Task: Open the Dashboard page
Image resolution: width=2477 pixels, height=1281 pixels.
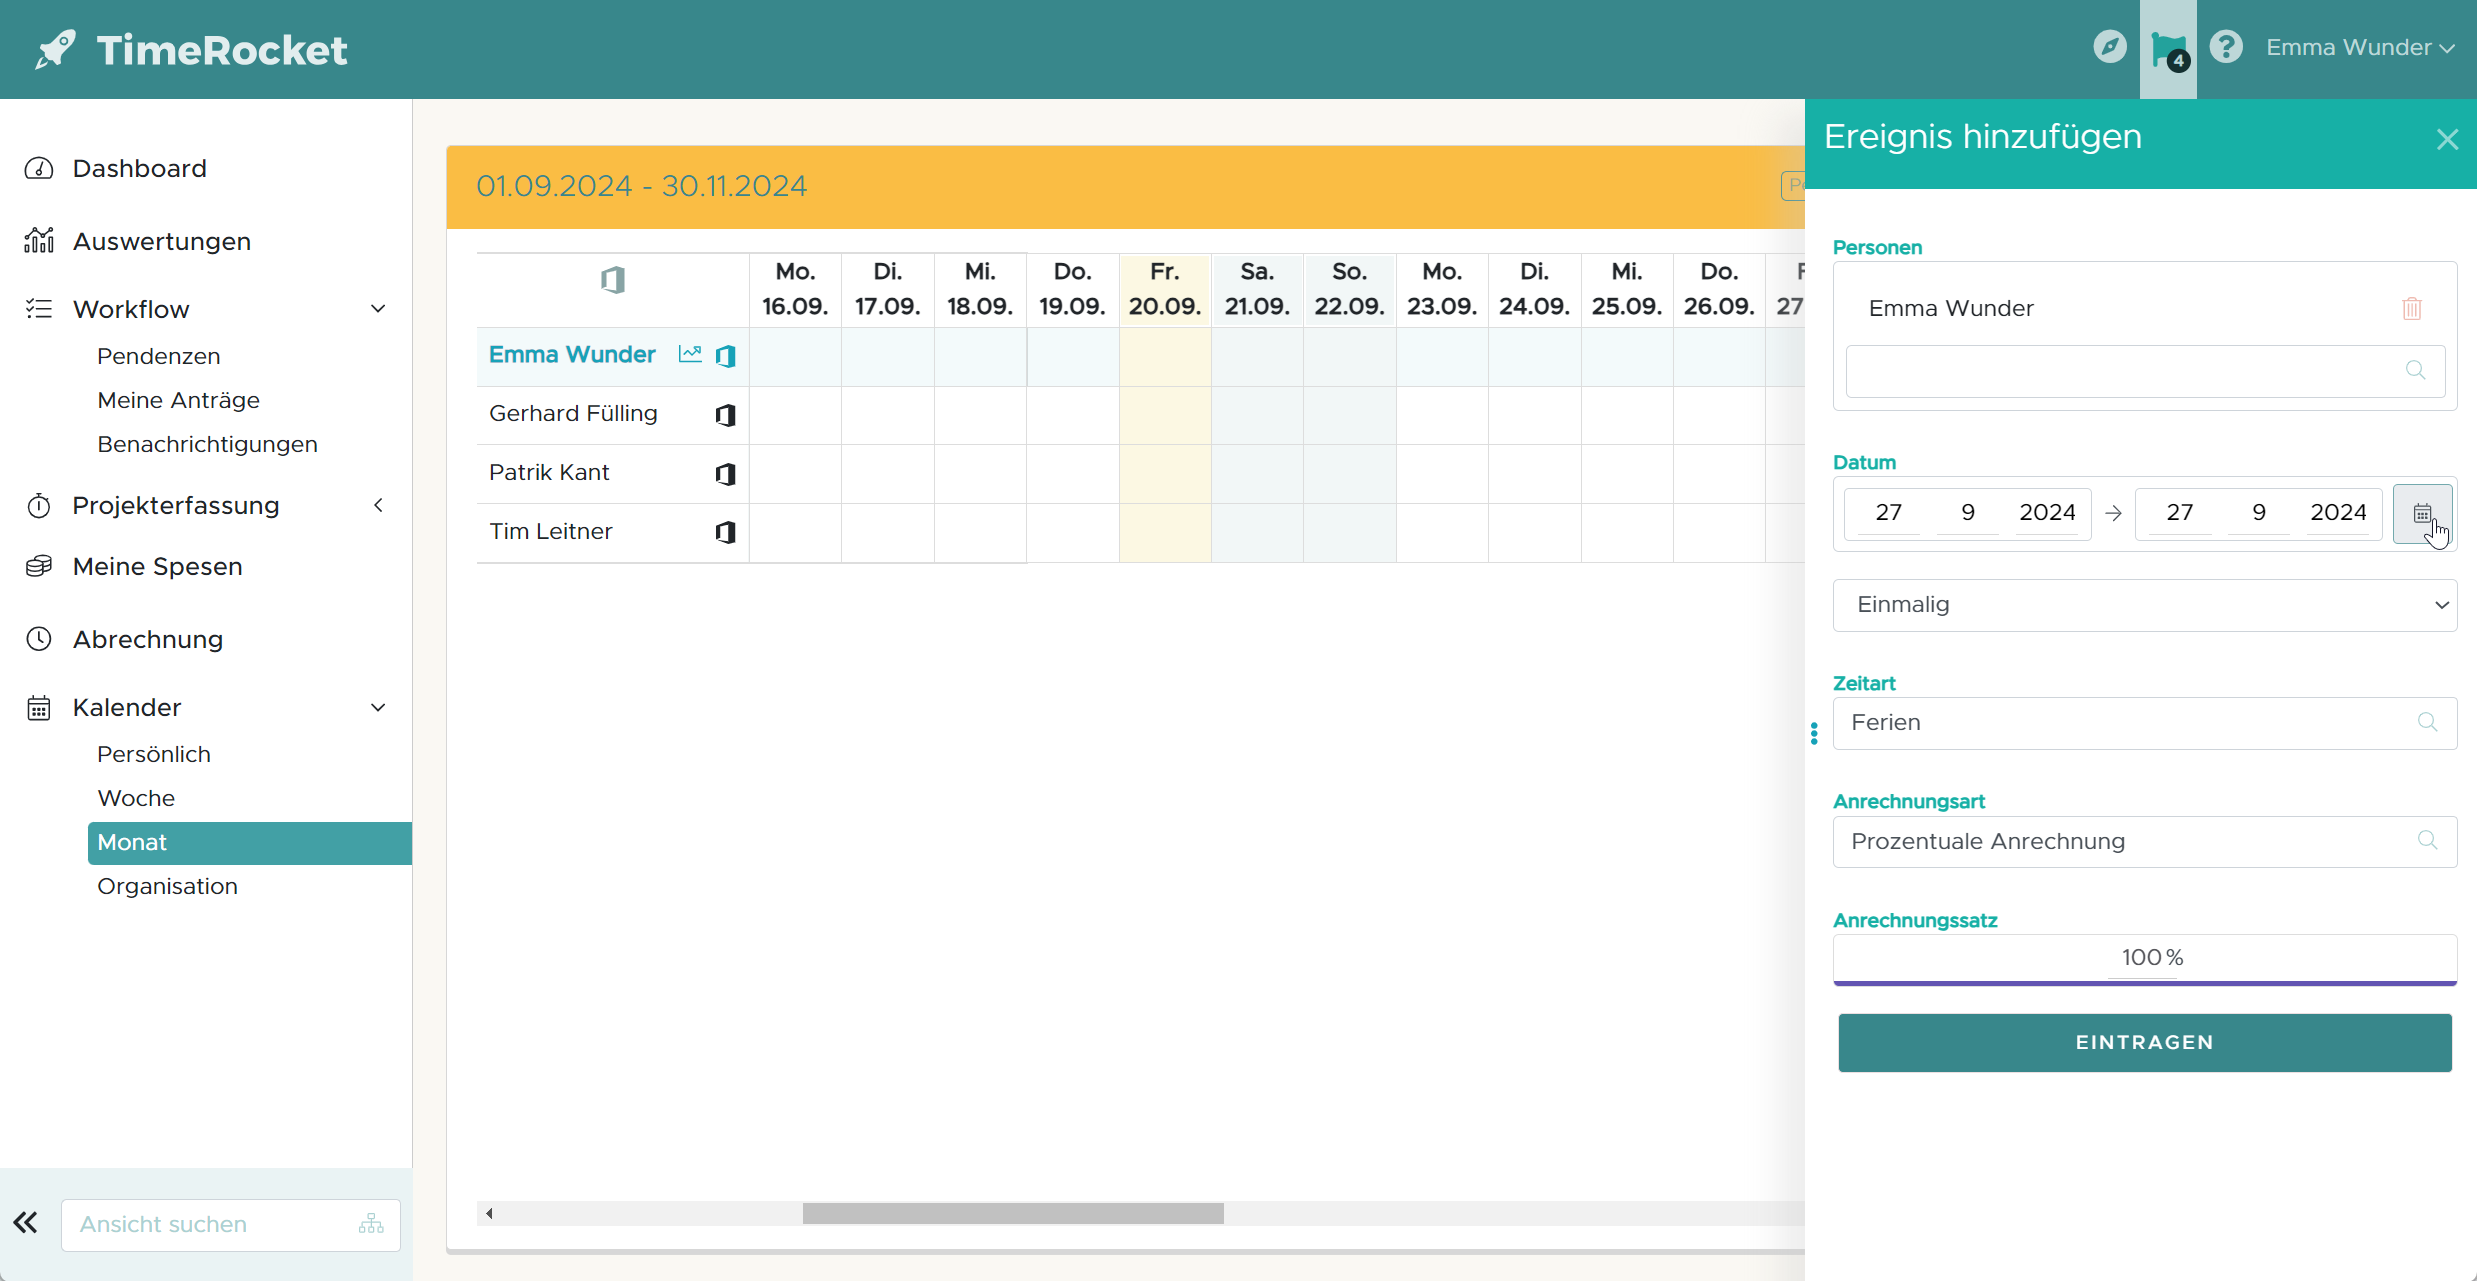Action: tap(139, 168)
